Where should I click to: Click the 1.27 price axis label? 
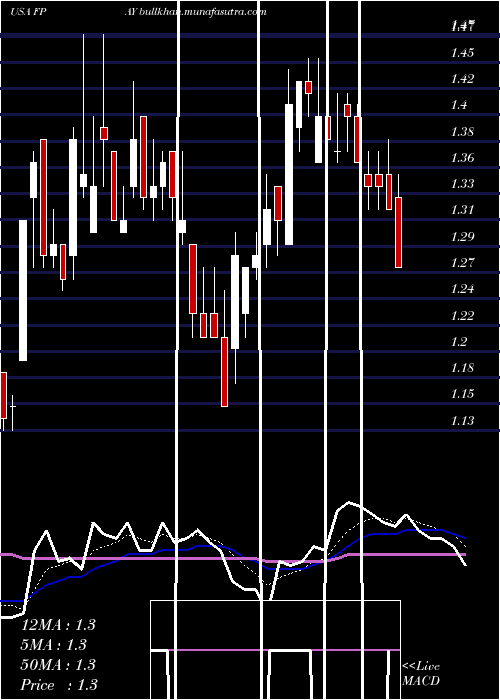coord(463,262)
